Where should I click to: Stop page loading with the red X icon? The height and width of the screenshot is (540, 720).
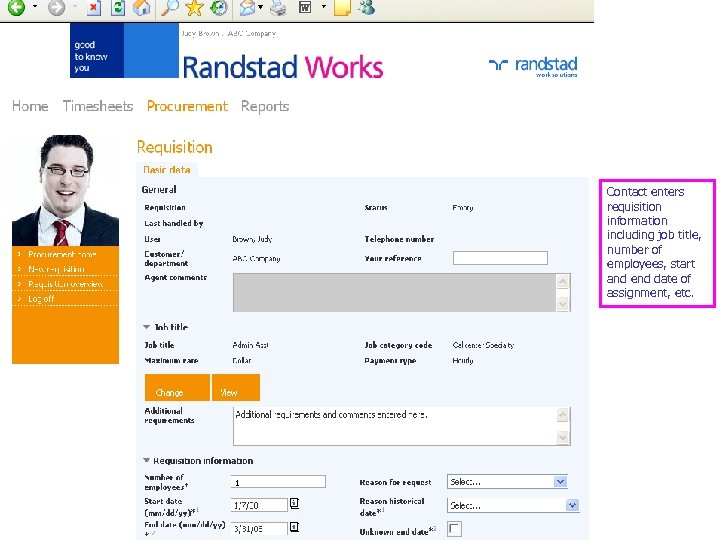[x=94, y=7]
